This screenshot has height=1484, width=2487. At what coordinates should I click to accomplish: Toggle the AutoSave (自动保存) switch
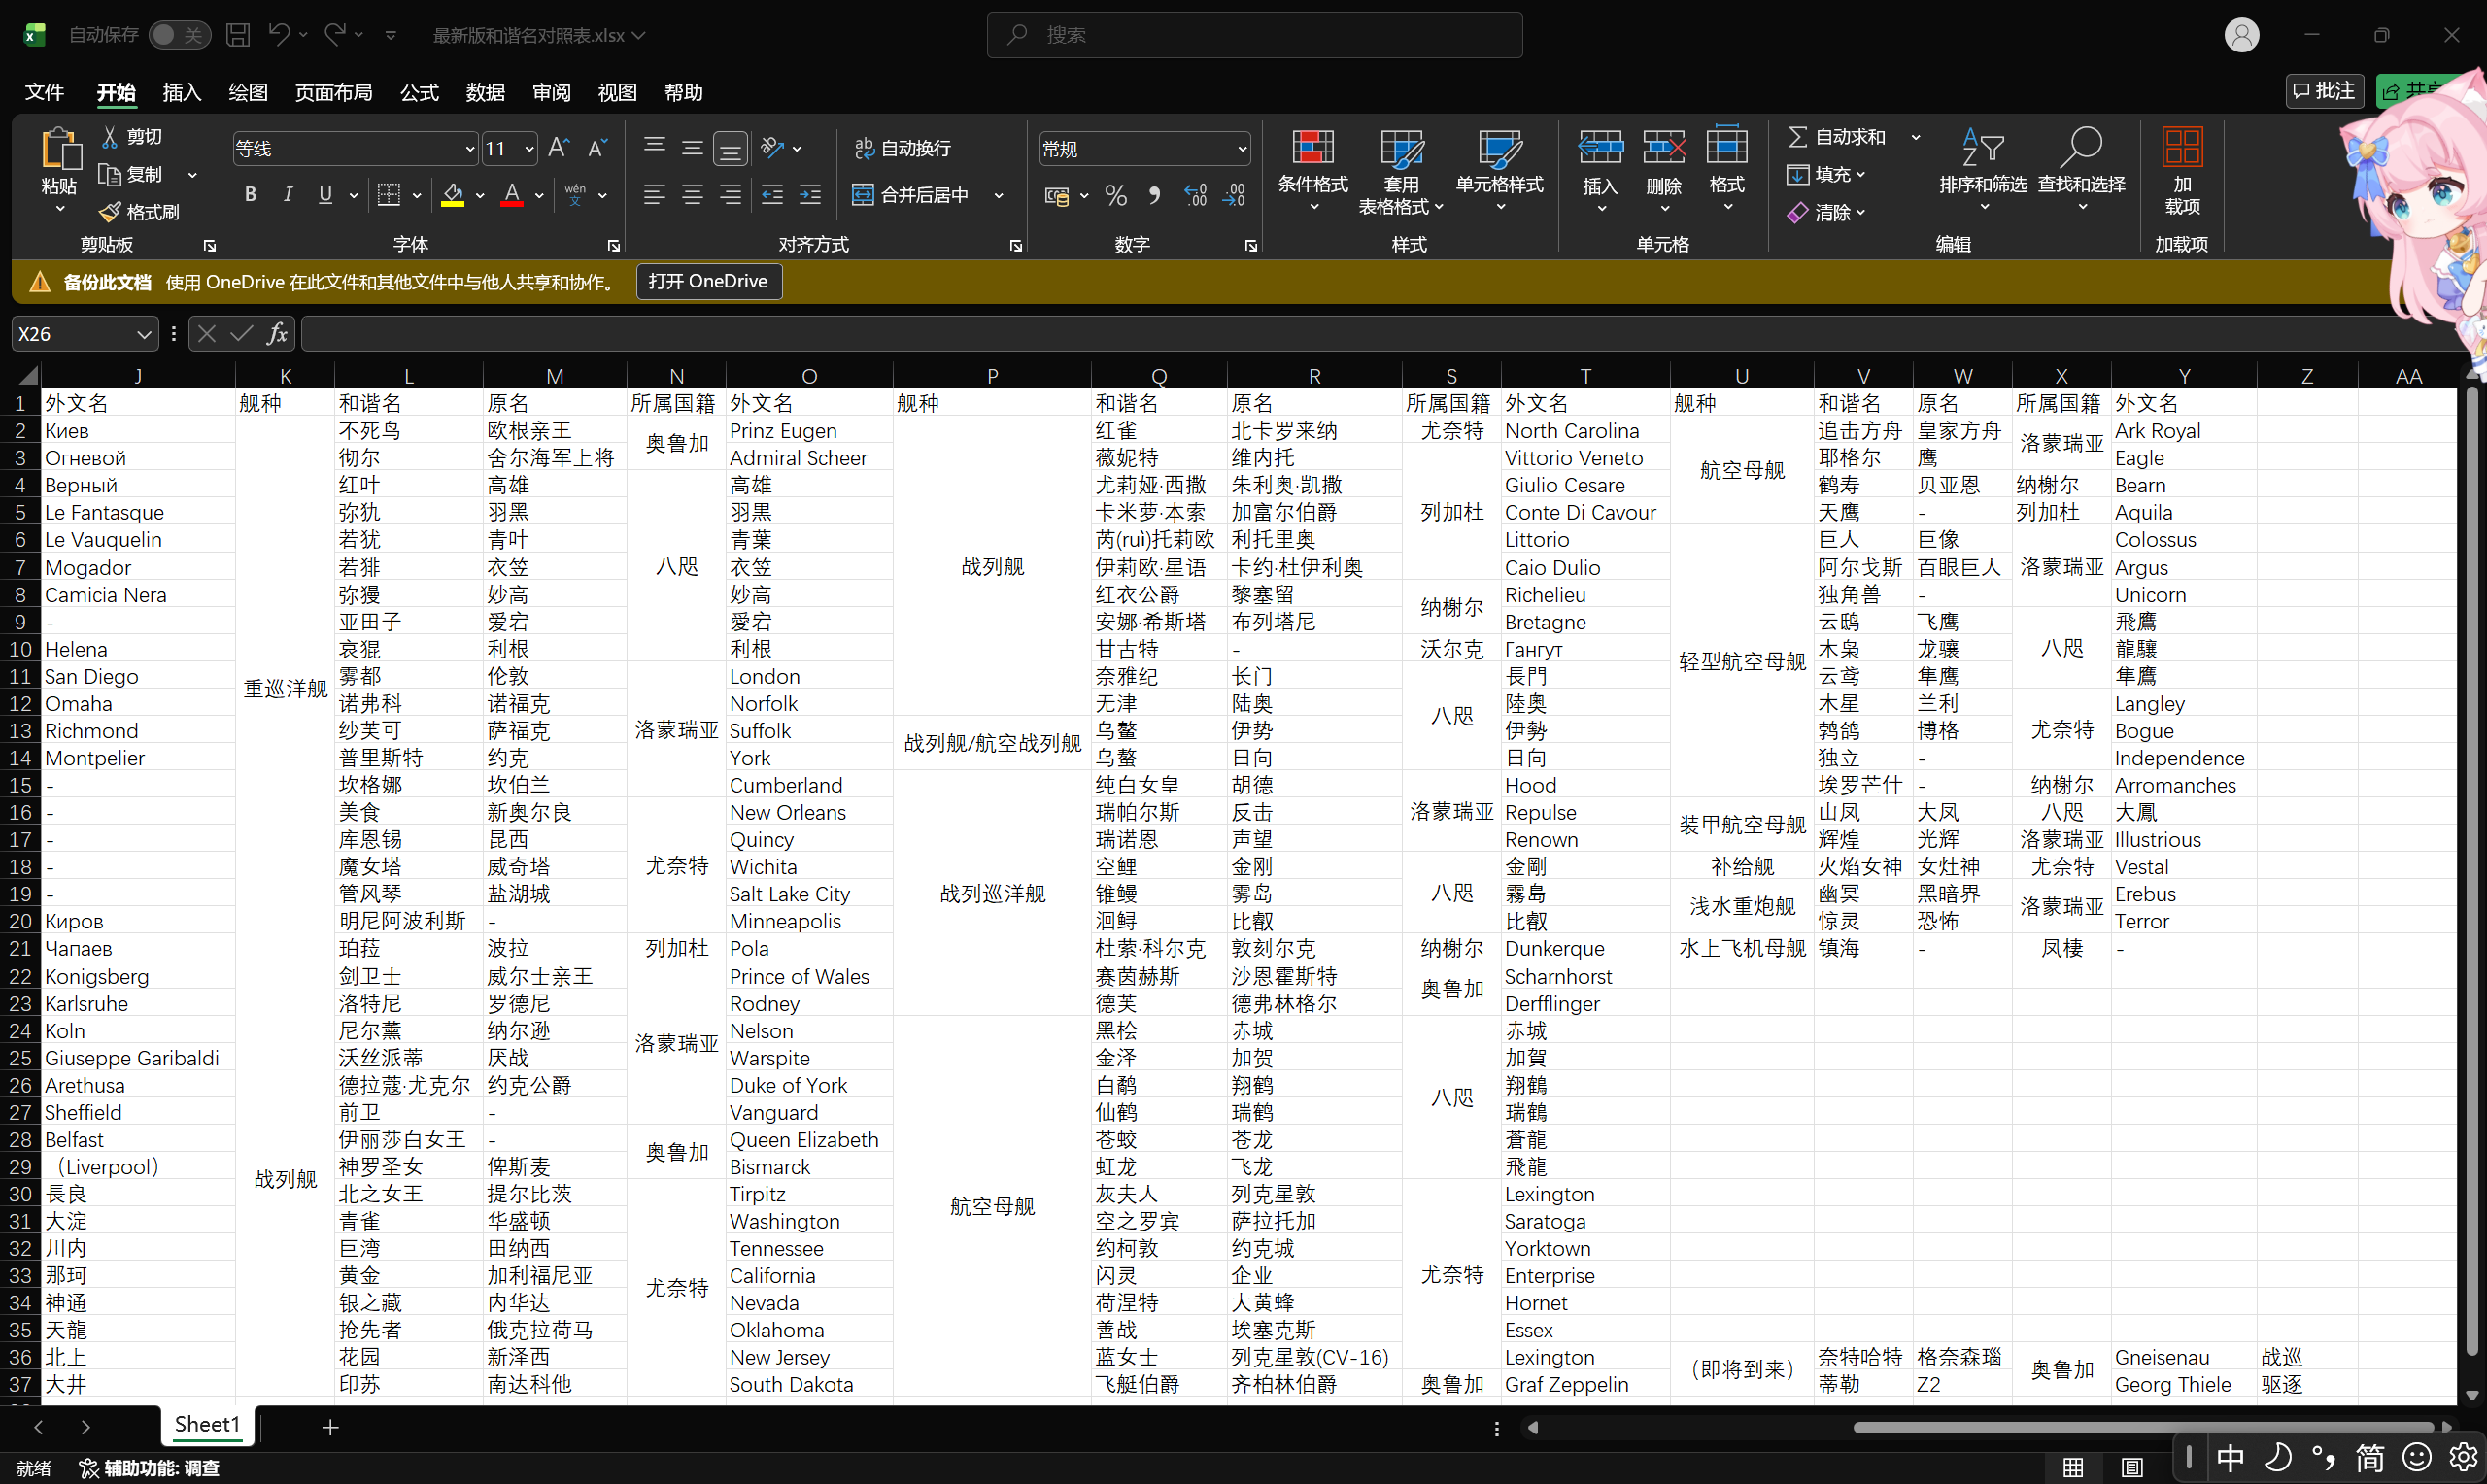pos(180,35)
